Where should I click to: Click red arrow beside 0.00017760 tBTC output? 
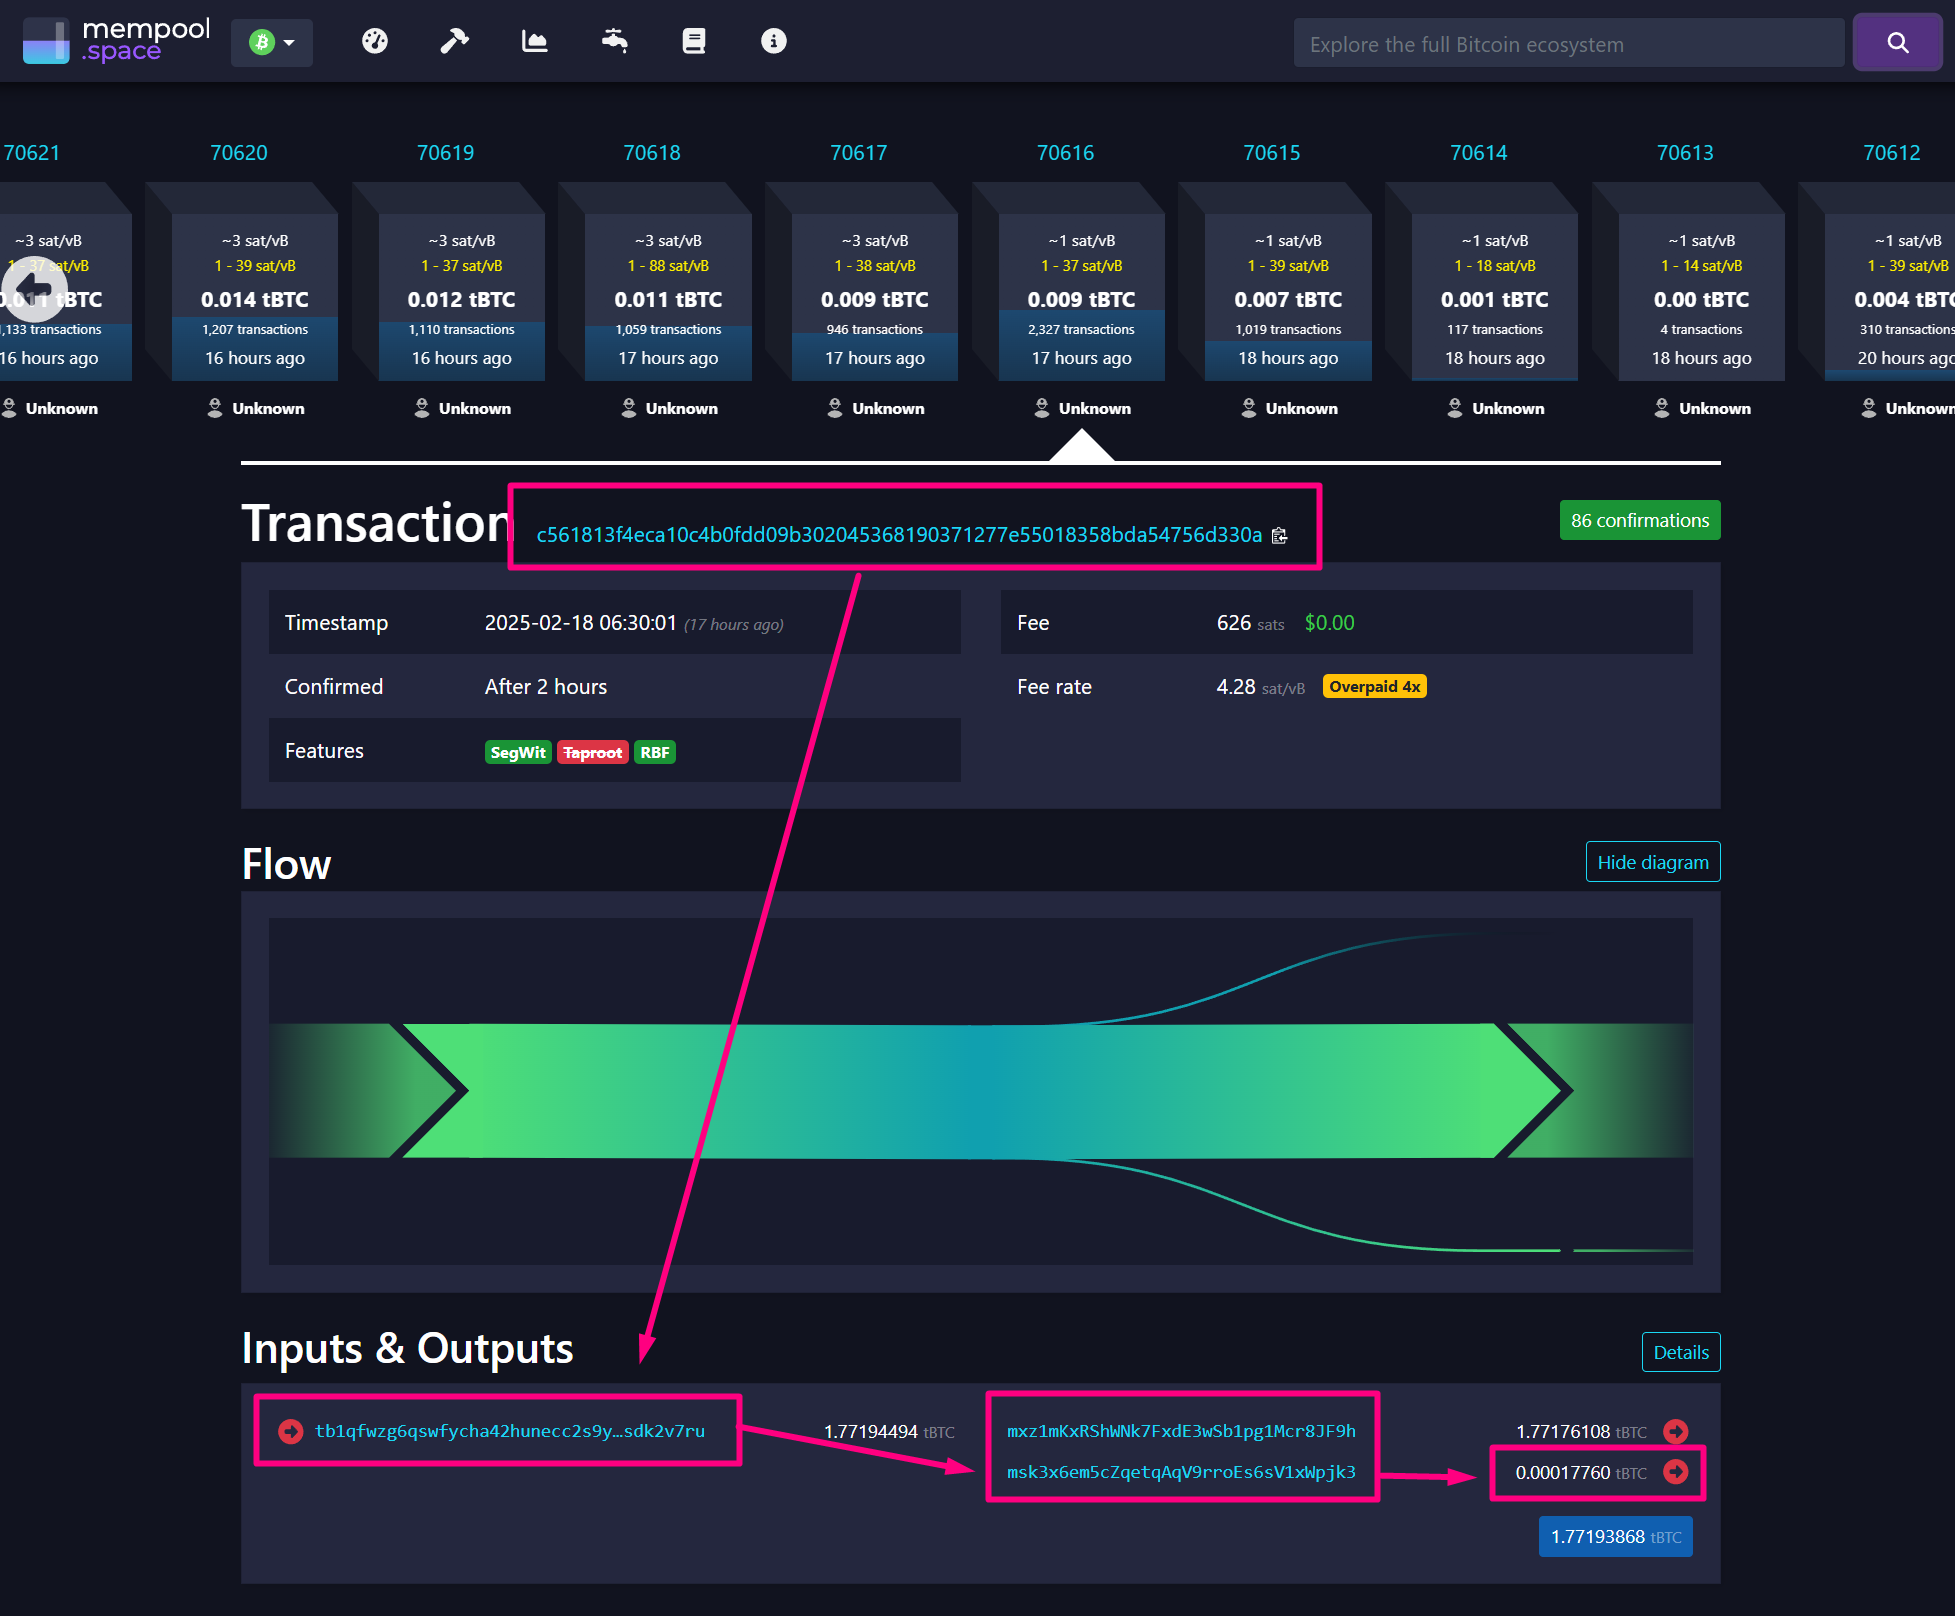(1676, 1472)
